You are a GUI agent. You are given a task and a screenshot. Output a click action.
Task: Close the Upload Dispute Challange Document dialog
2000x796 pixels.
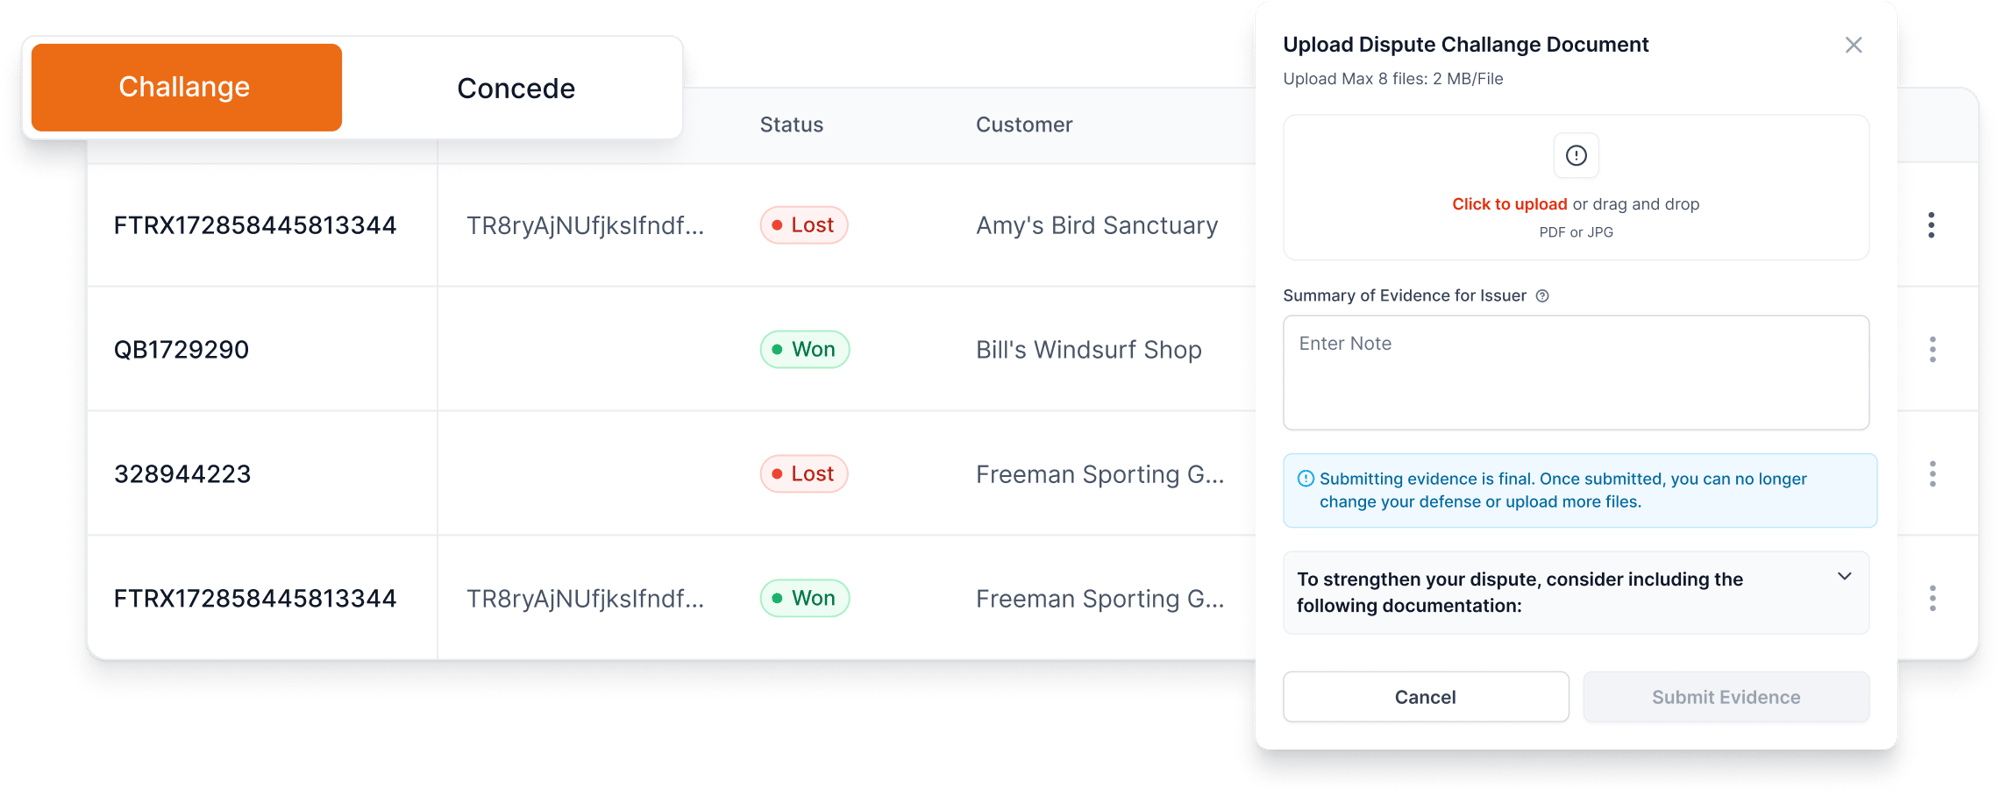tap(1853, 45)
